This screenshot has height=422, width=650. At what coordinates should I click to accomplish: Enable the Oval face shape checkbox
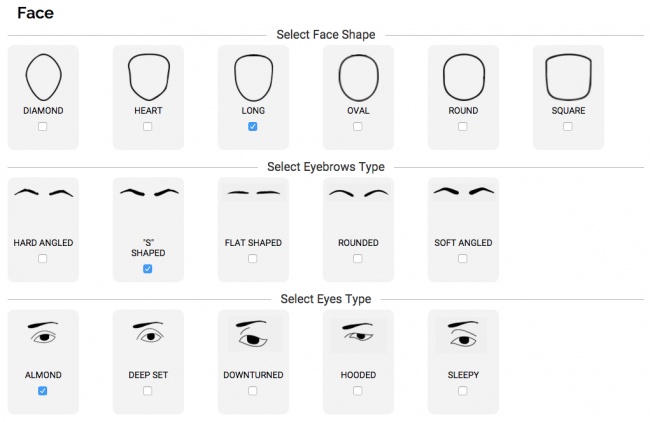[x=357, y=127]
